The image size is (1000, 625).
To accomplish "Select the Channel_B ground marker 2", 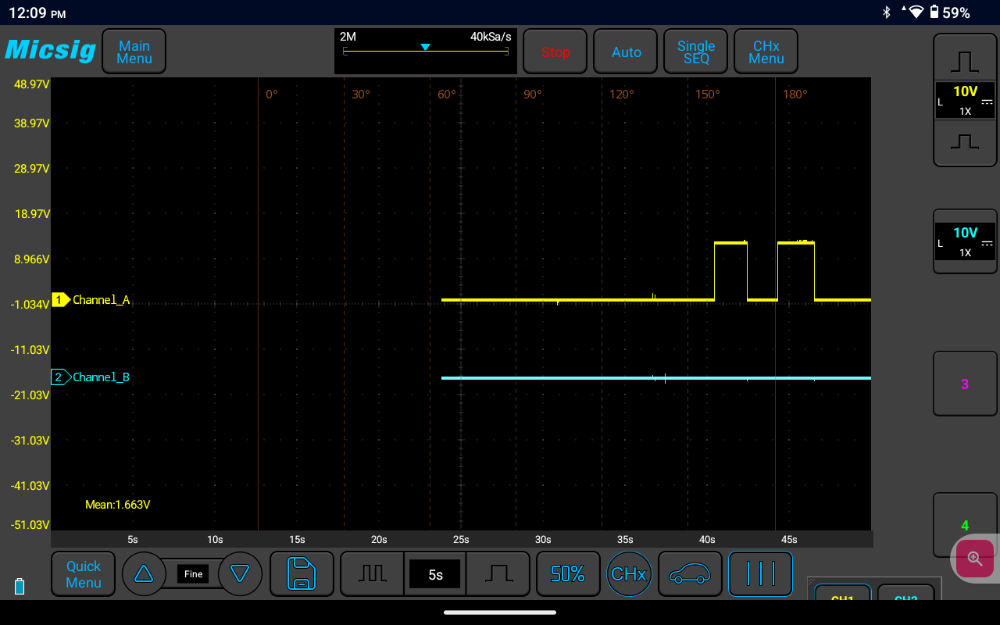I will 61,377.
